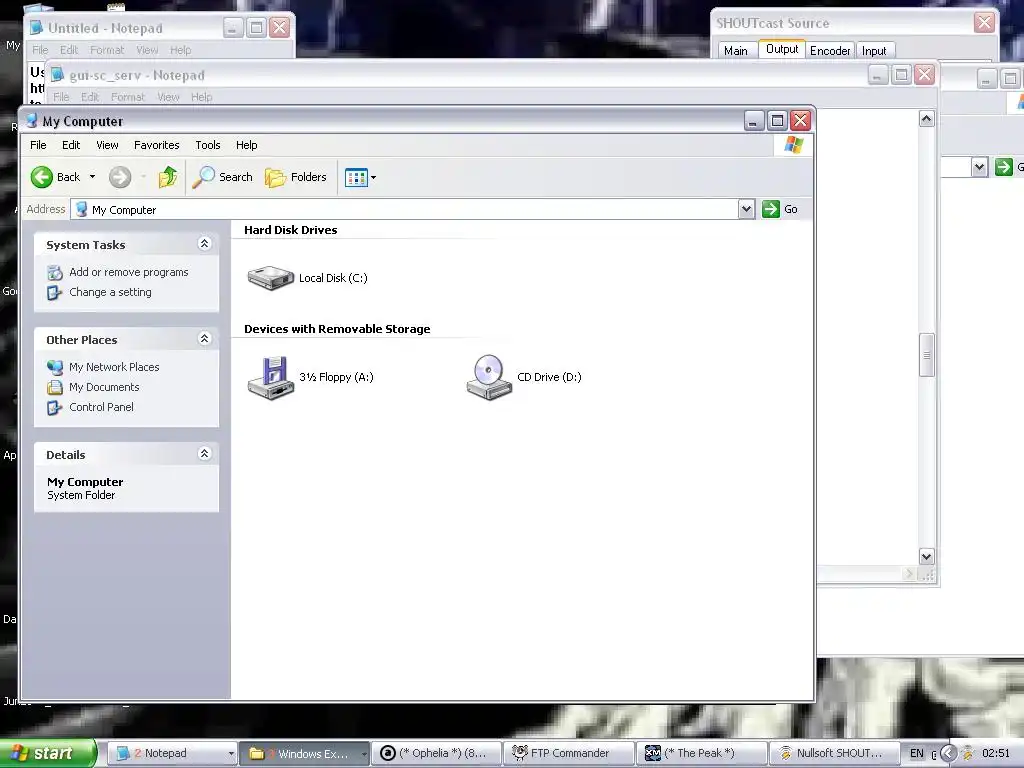Image resolution: width=1024 pixels, height=768 pixels.
Task: Click Add or remove programs link
Action: coord(129,272)
